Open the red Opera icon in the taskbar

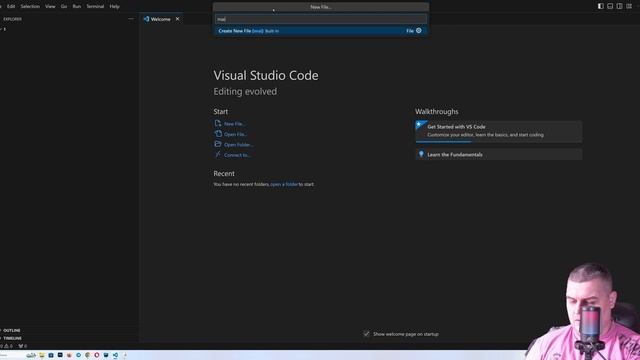97,355
